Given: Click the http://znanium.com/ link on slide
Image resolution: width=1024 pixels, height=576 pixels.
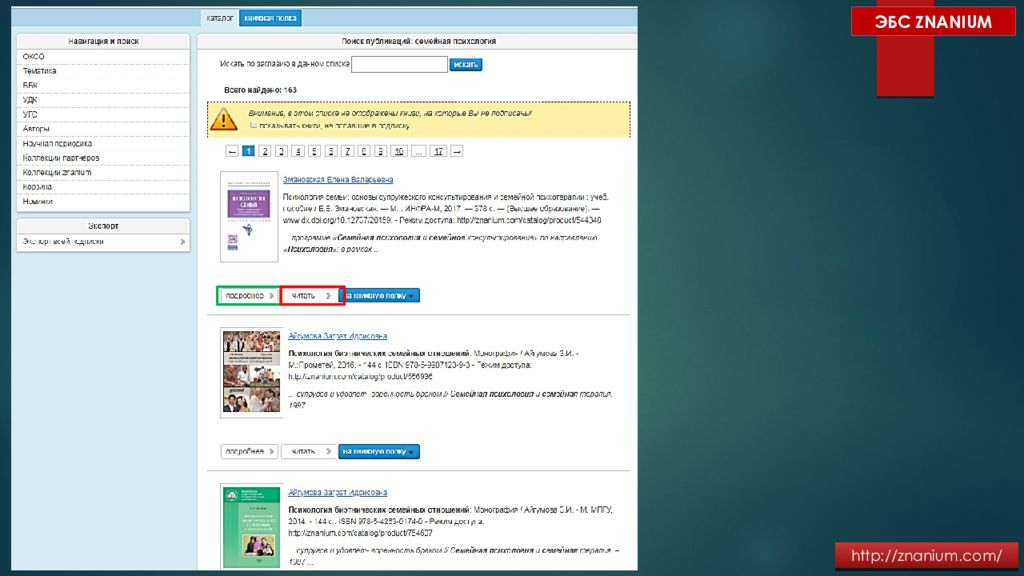Looking at the screenshot, I should (926, 556).
